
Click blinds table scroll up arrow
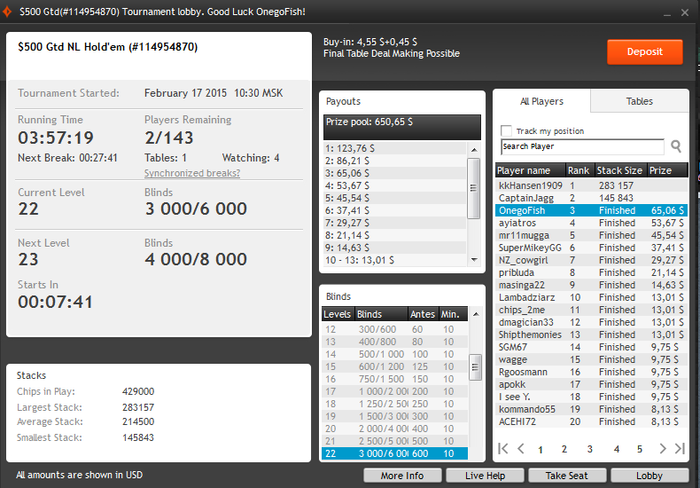[x=476, y=314]
